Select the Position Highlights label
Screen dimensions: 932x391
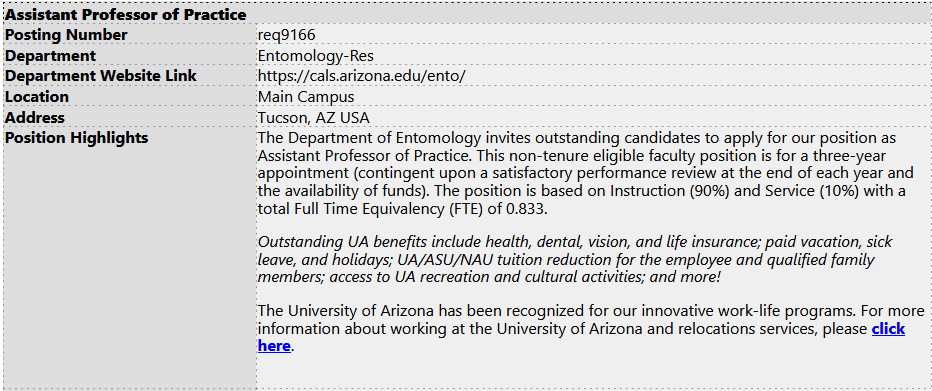pyautogui.click(x=77, y=138)
